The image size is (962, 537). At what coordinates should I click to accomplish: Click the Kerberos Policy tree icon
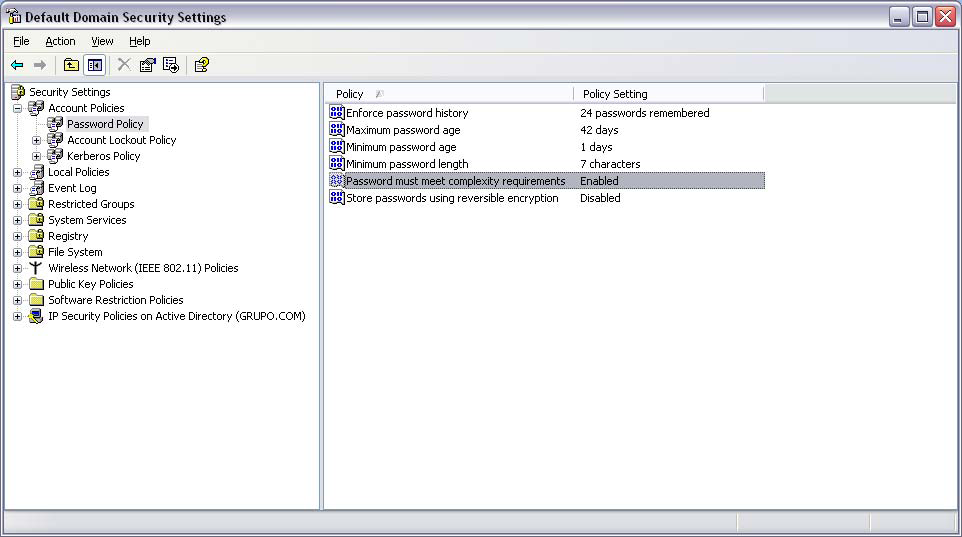coord(55,156)
